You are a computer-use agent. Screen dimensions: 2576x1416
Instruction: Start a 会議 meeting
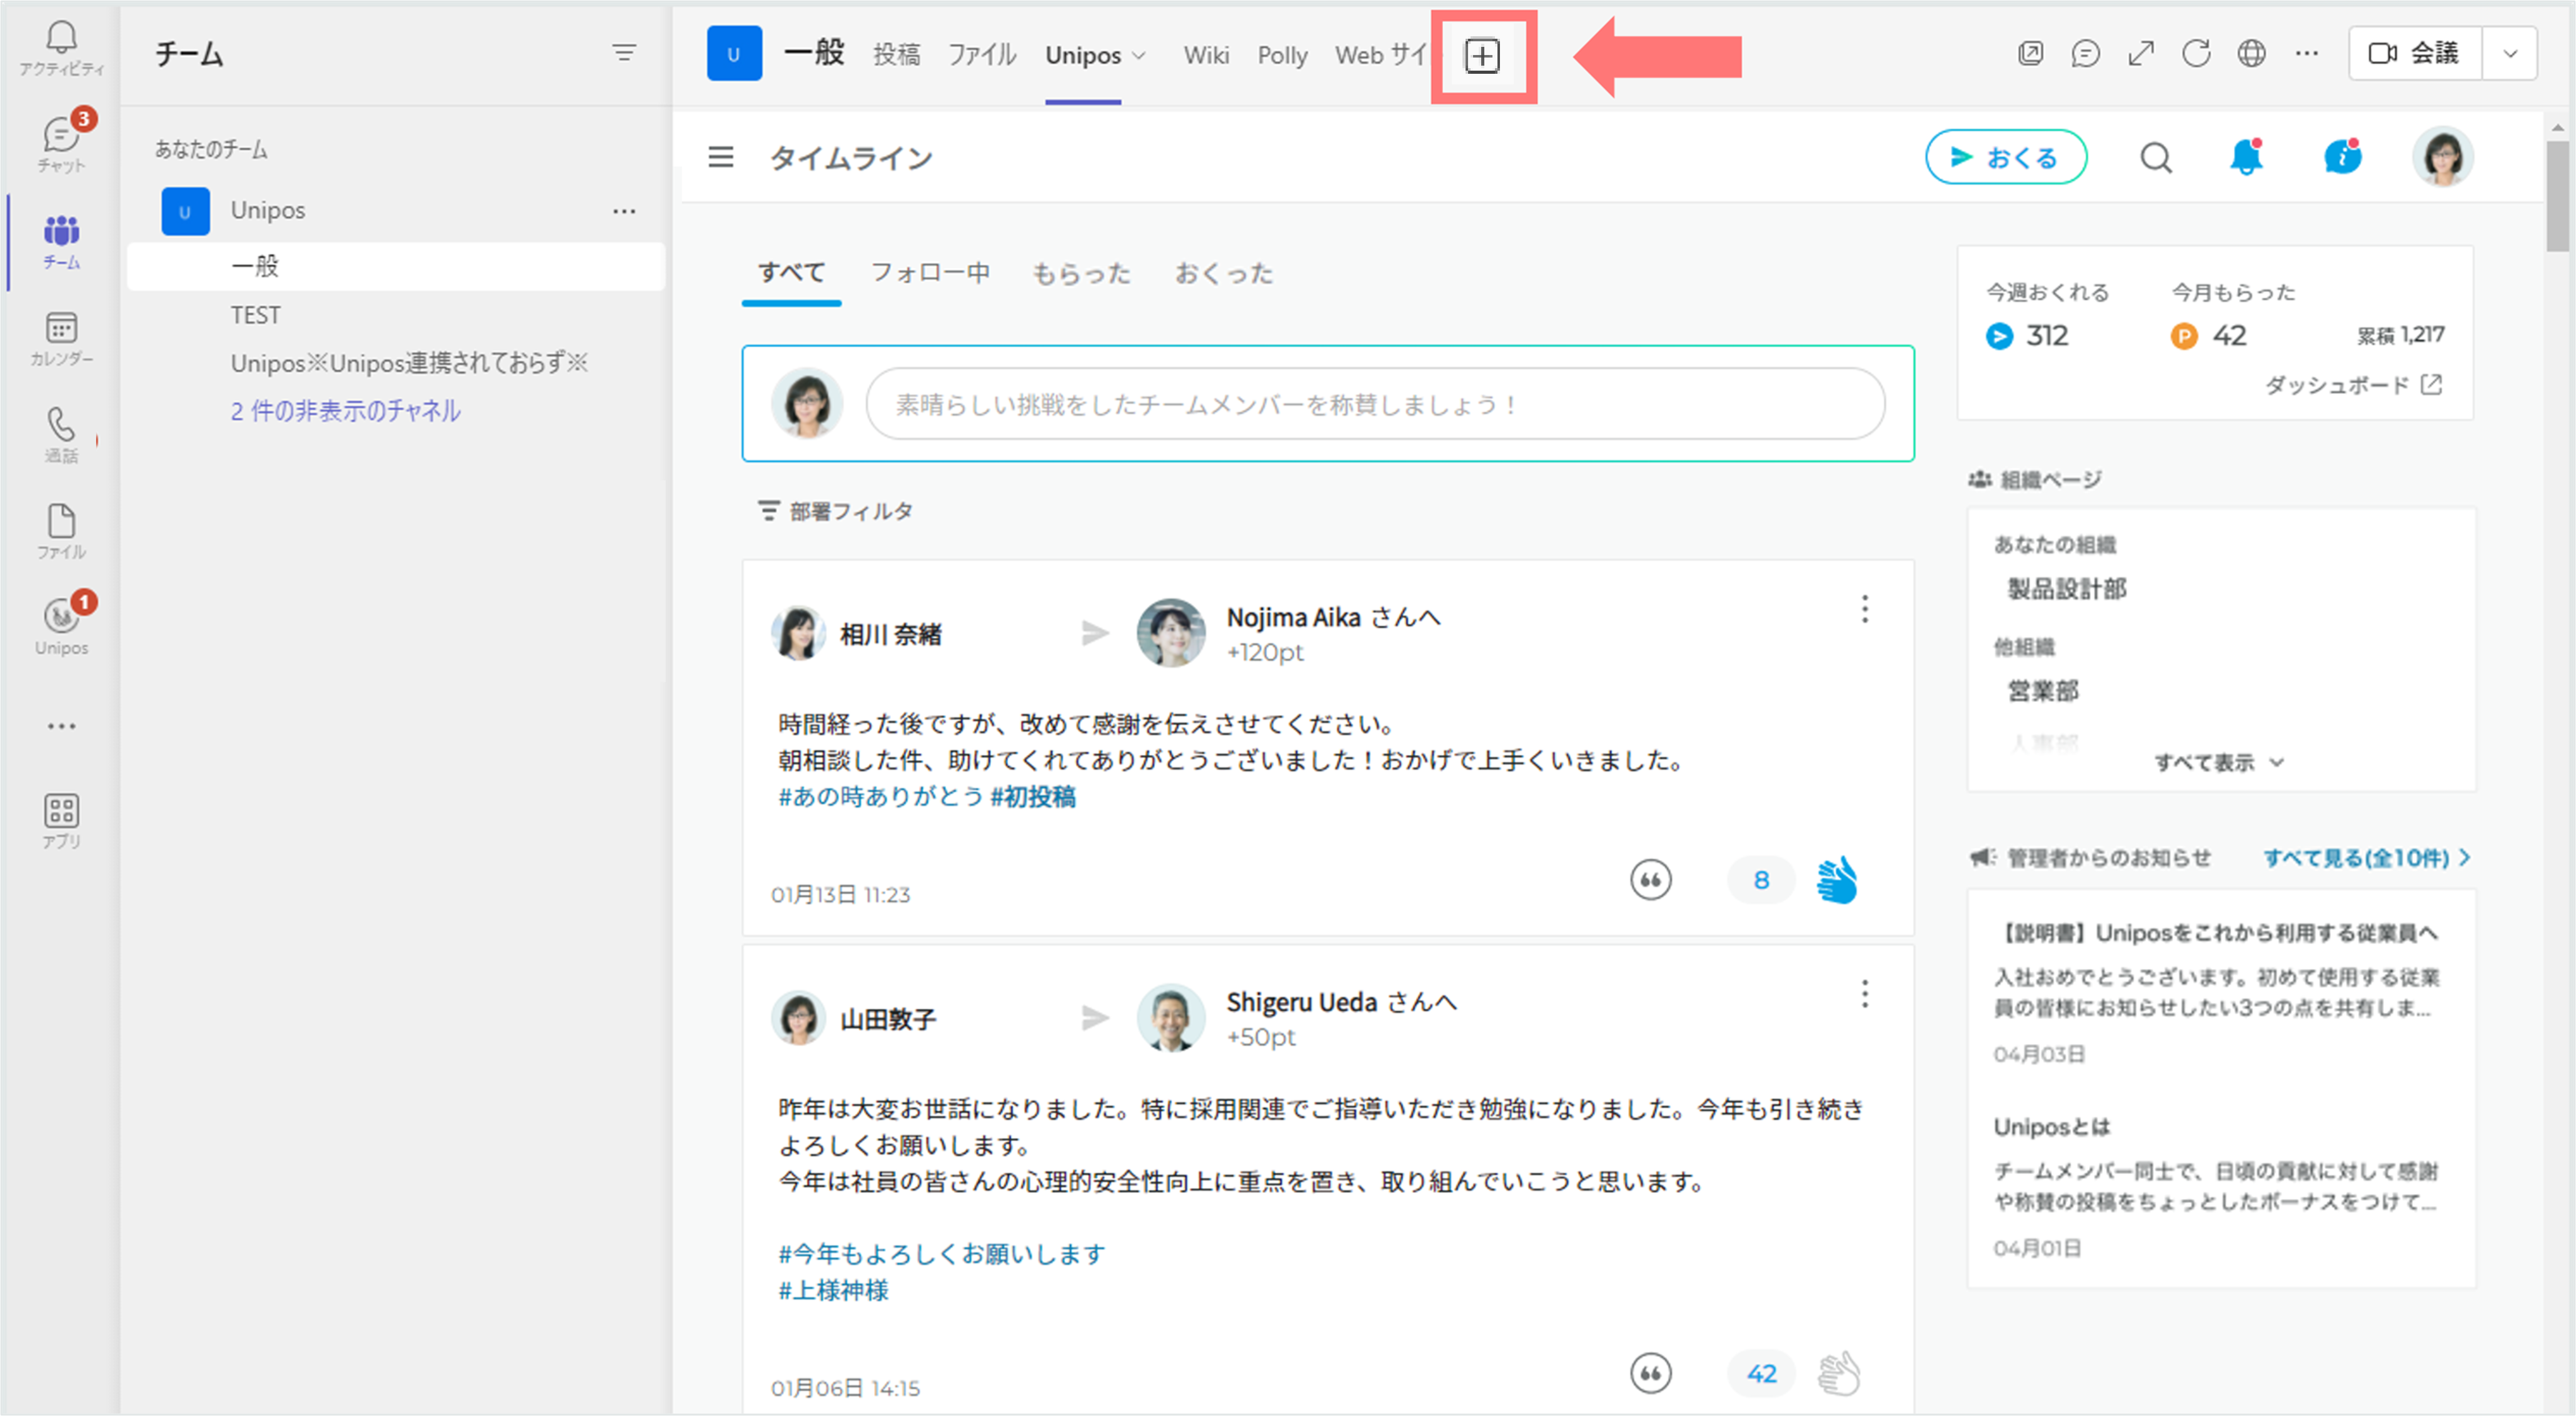point(2415,54)
